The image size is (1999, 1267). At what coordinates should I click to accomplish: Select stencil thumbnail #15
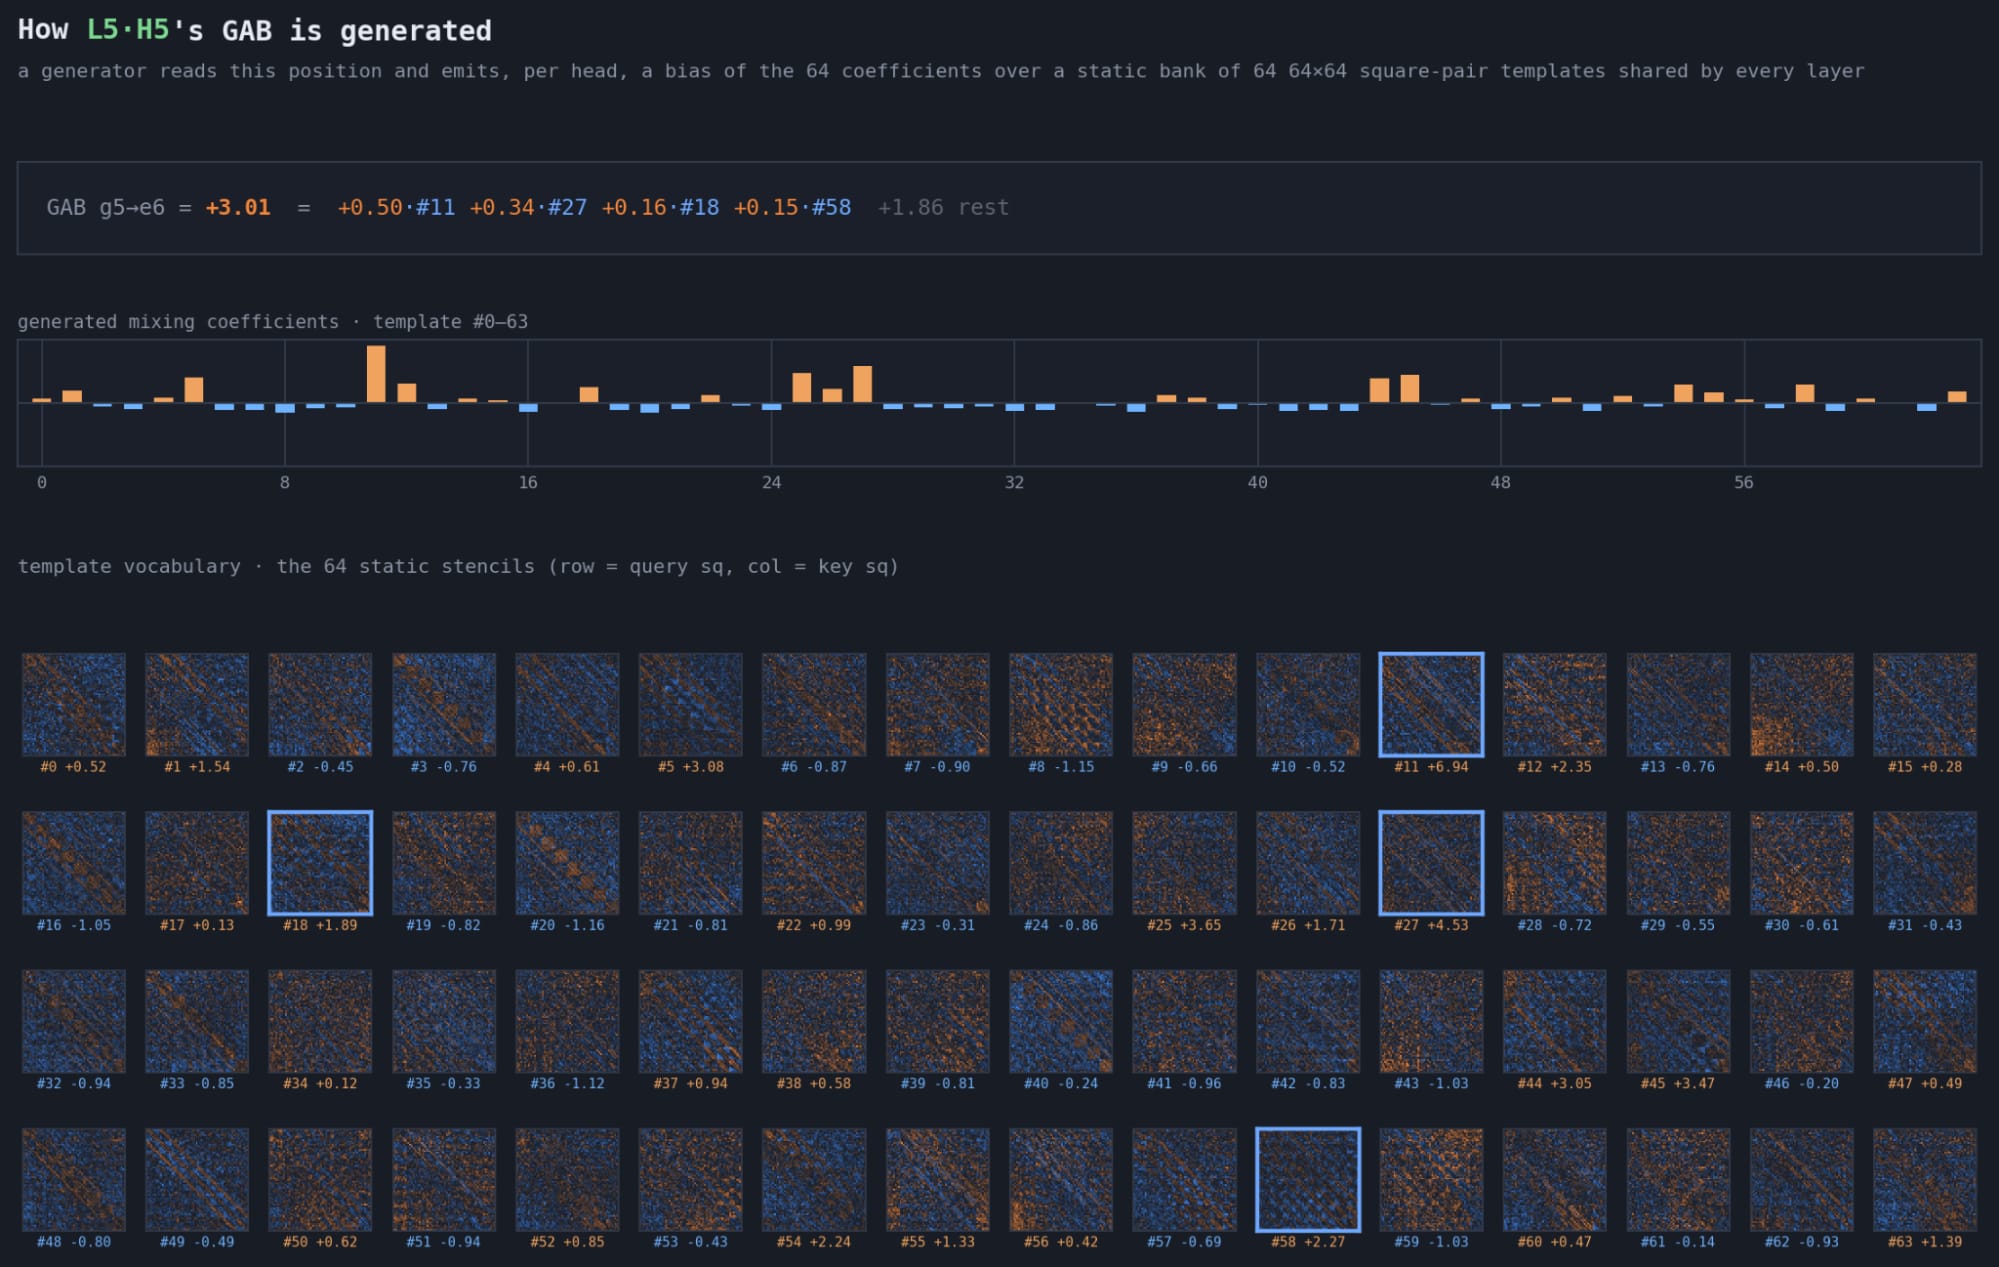tap(1925, 705)
